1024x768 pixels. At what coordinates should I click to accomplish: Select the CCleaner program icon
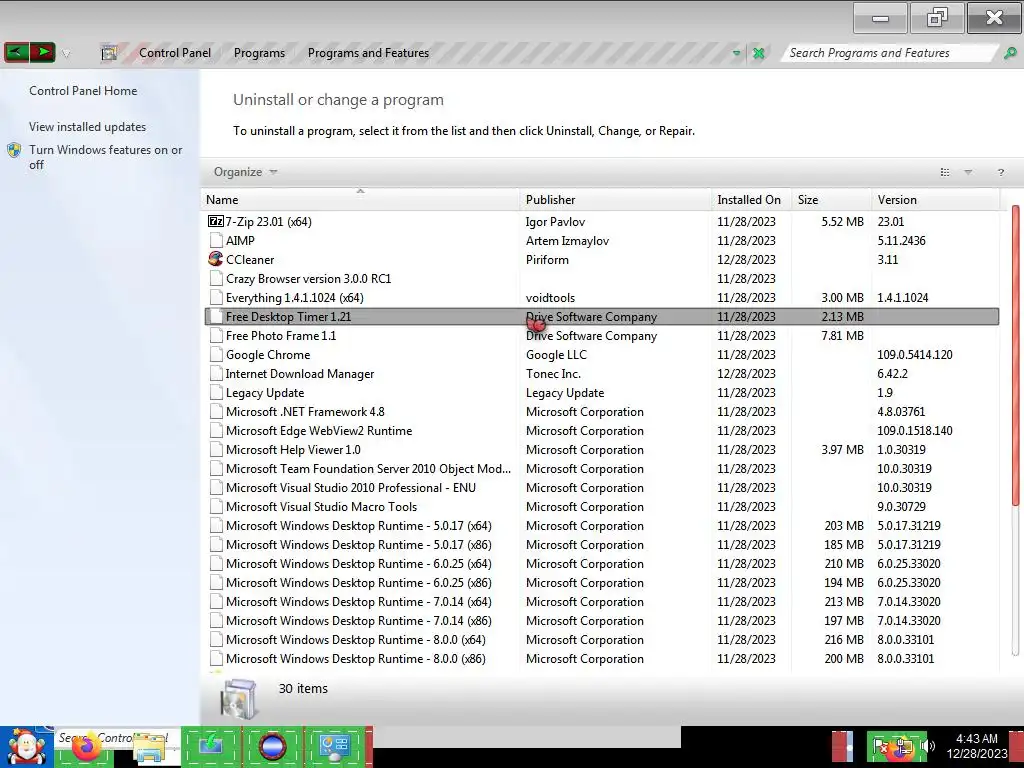[216, 259]
